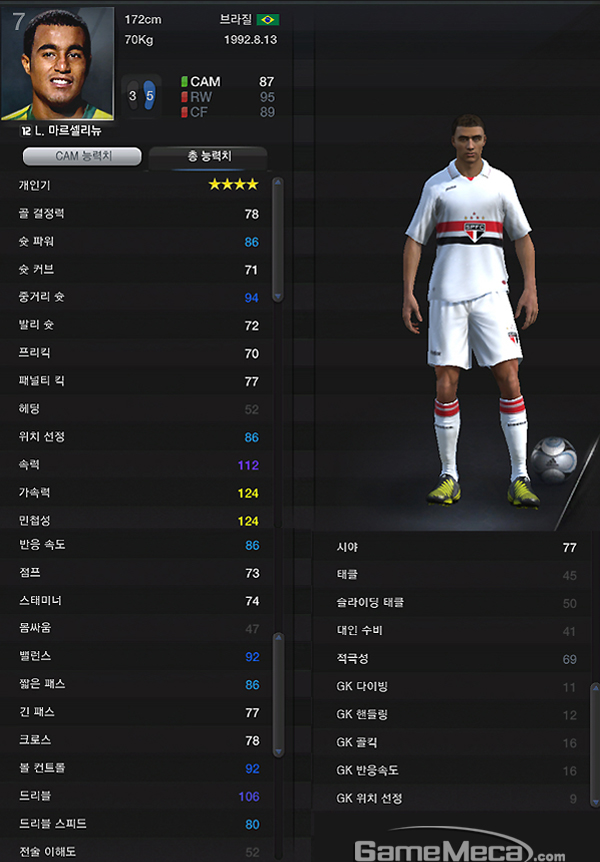Click the lower-left list scroll-up arrow
Screen dimensions: 600x862
279,637
